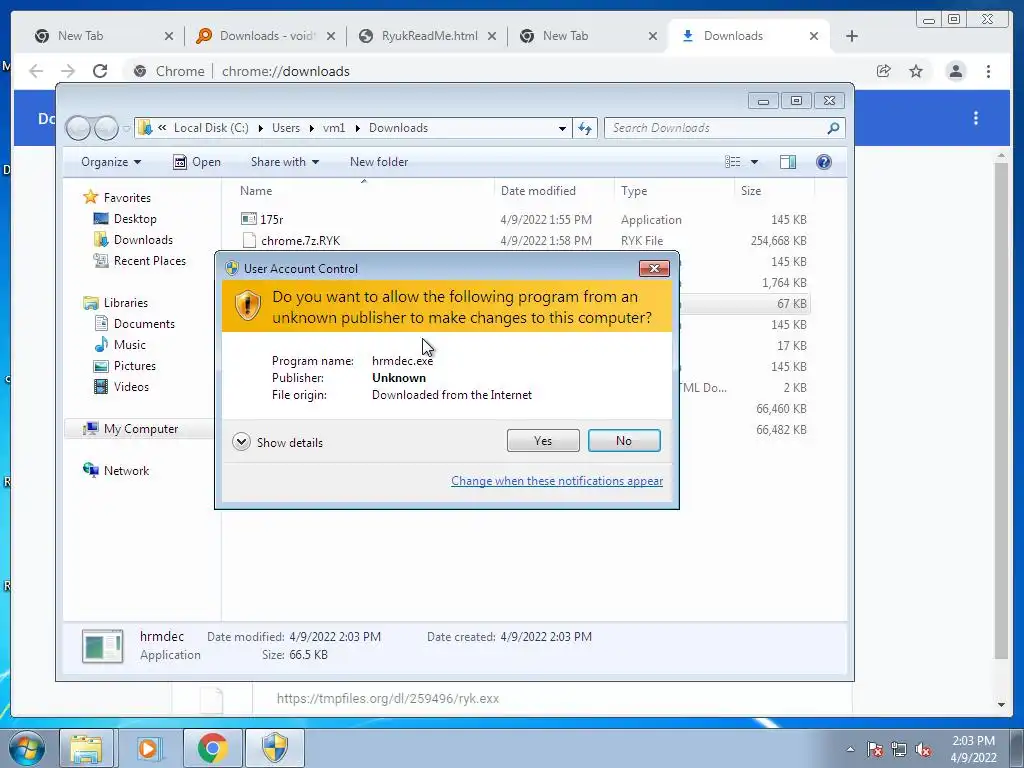The height and width of the screenshot is (768, 1024).
Task: Show hidden system tray icons
Action: [x=850, y=749]
